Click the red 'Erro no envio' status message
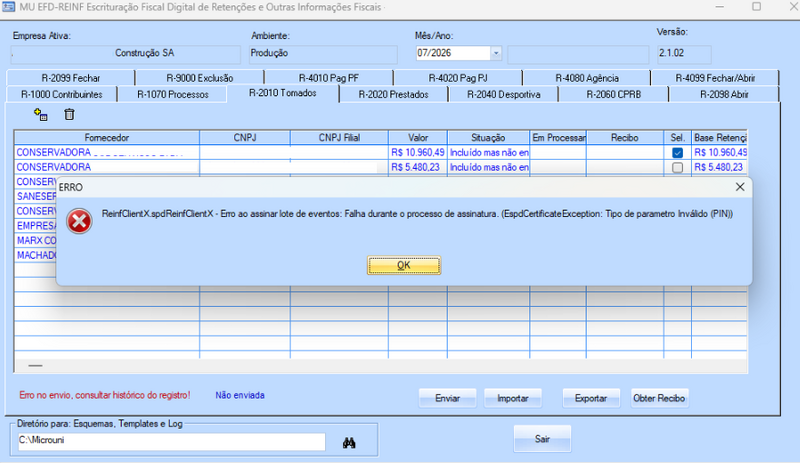 coord(105,395)
